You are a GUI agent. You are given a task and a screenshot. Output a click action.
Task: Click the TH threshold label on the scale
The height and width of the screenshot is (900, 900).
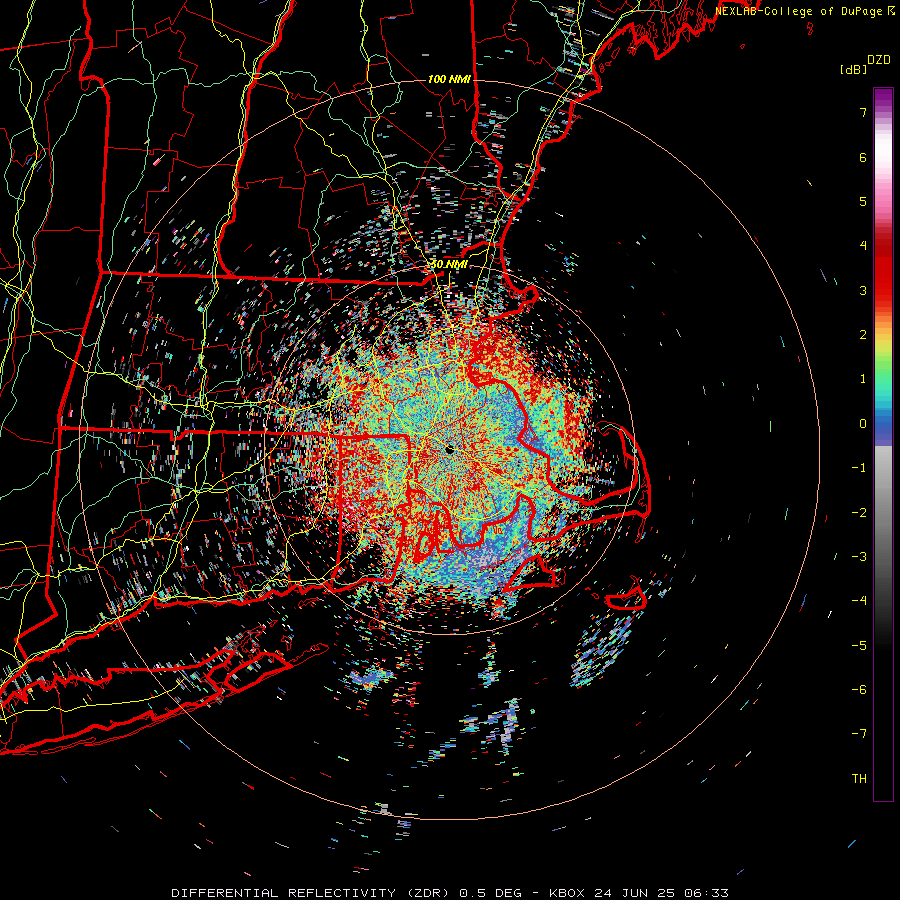[859, 779]
